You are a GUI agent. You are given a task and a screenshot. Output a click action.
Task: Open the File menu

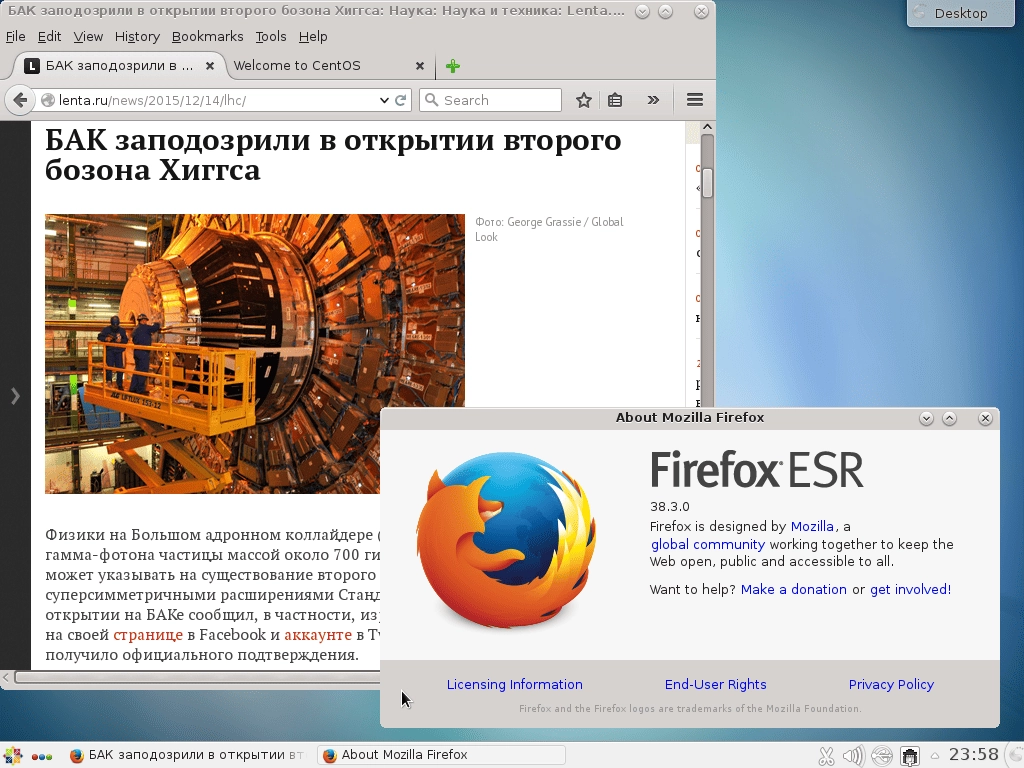pos(15,37)
